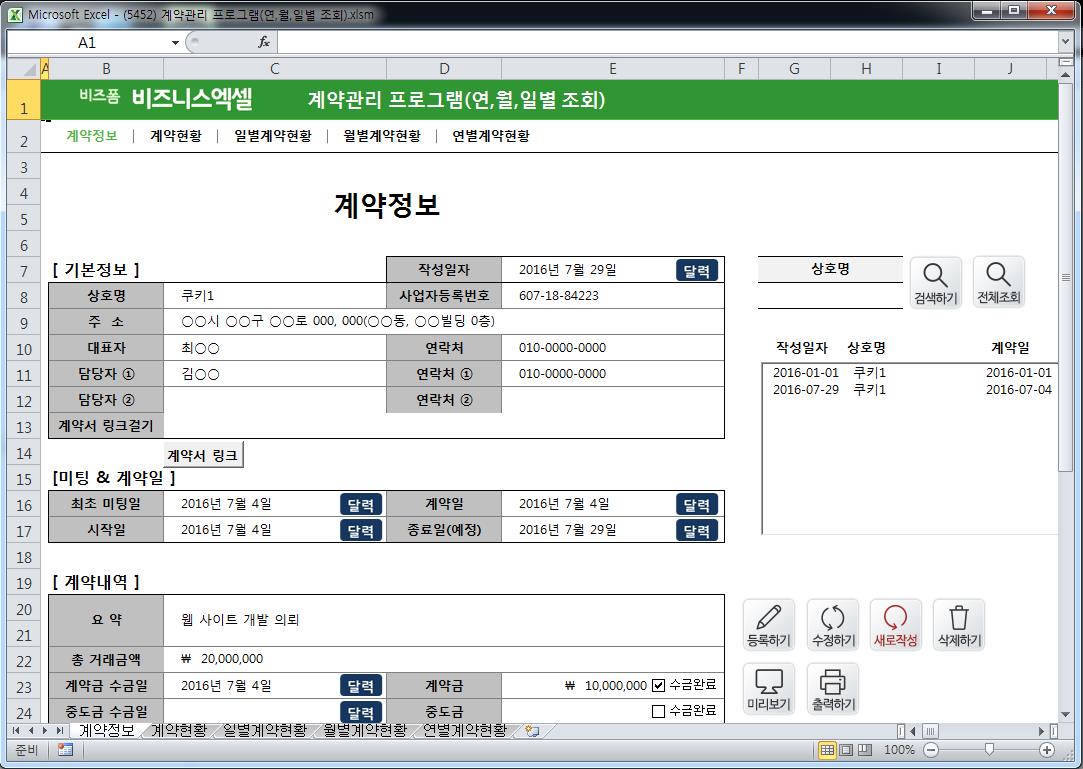Go to the 일별계약현황 navigation link
The width and height of the screenshot is (1083, 769).
(273, 135)
